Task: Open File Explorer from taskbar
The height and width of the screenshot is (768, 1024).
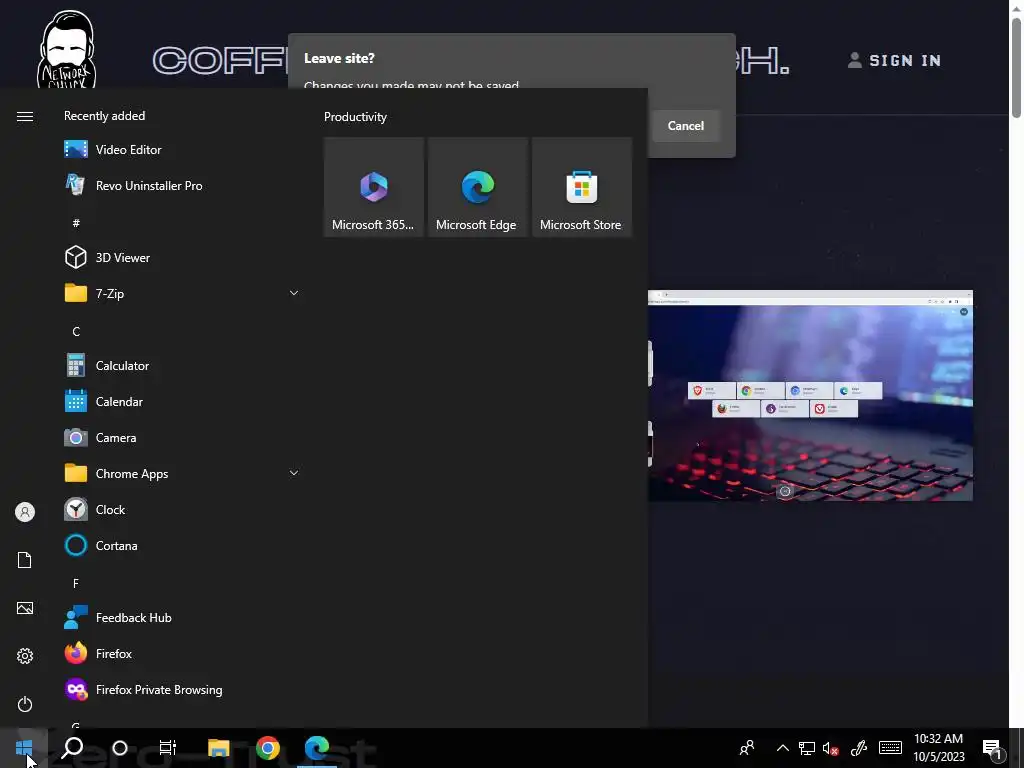Action: tap(219, 748)
